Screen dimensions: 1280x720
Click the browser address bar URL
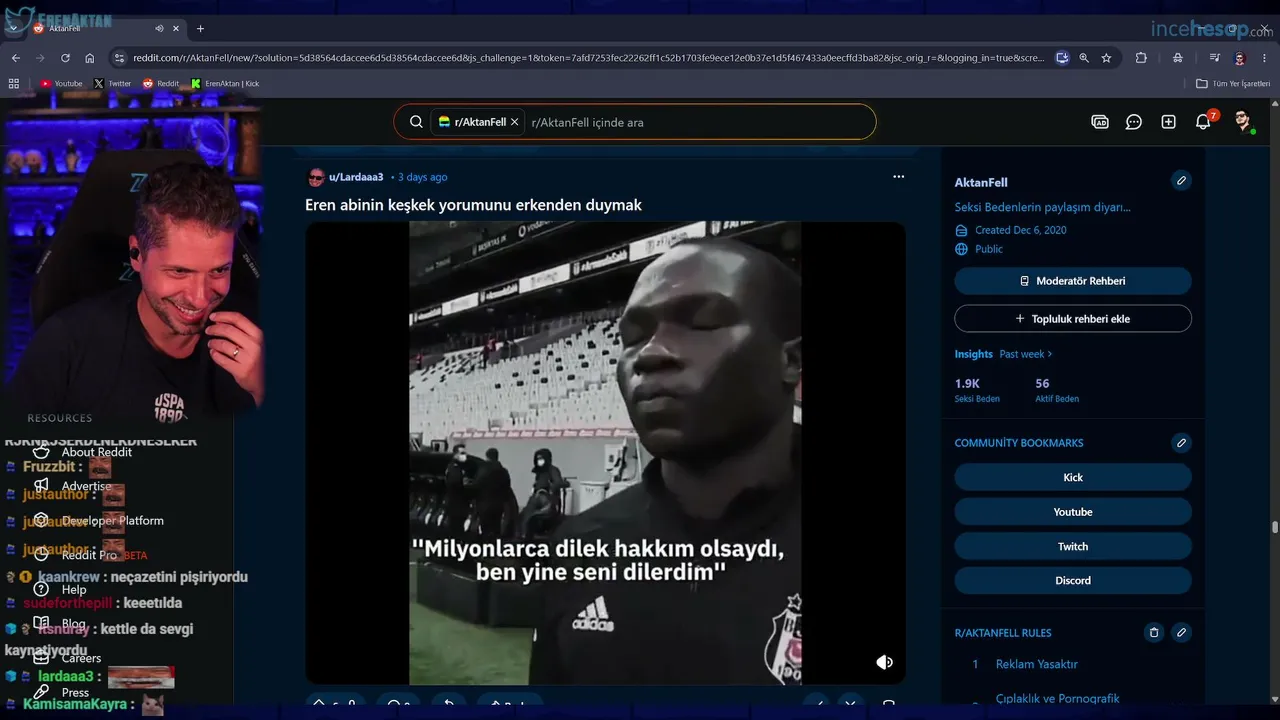(588, 58)
